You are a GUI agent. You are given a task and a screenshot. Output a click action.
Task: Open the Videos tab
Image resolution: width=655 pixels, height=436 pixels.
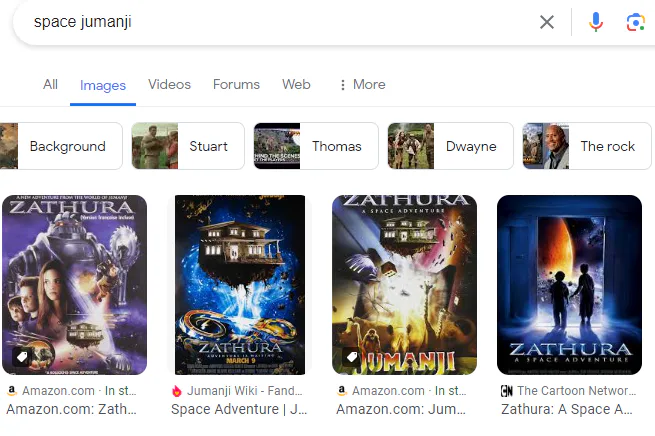point(169,84)
